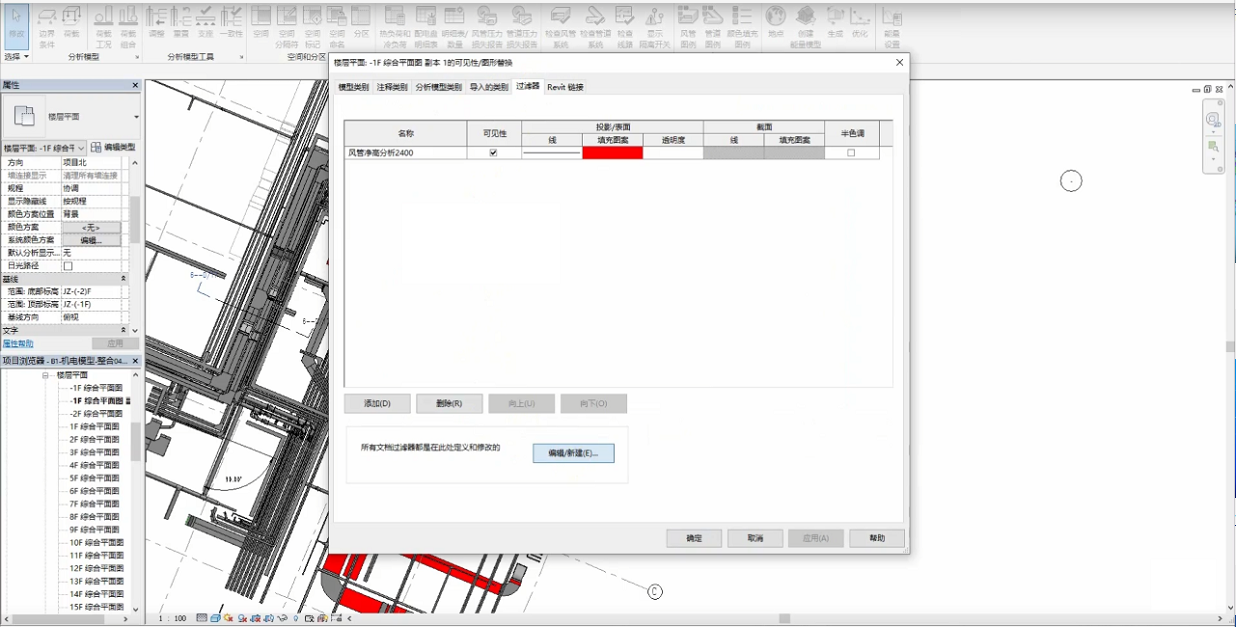Select the 过滤器 filters tab
Screen dimensions: 1236x627
527,86
